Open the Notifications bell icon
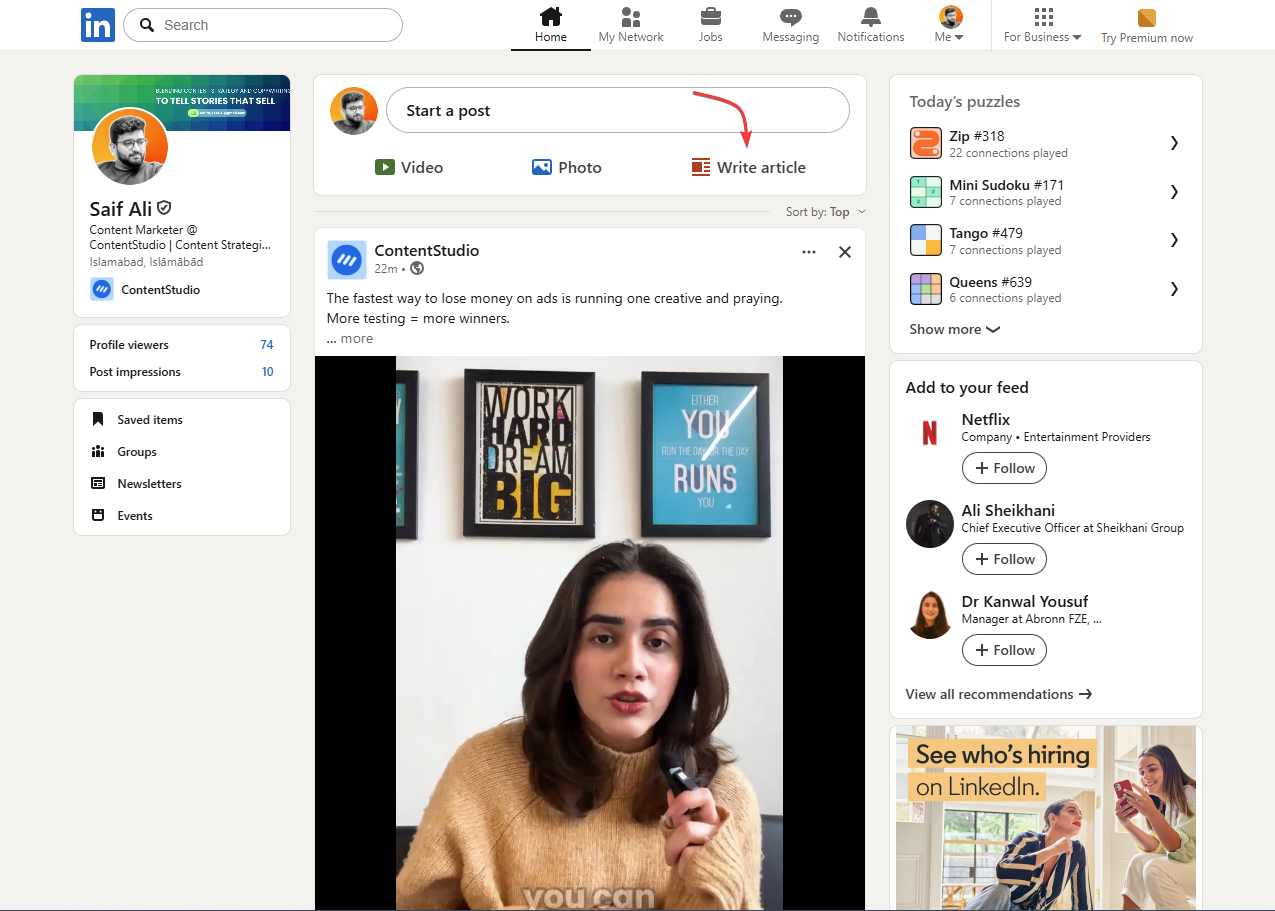This screenshot has height=911, width=1275. click(870, 18)
